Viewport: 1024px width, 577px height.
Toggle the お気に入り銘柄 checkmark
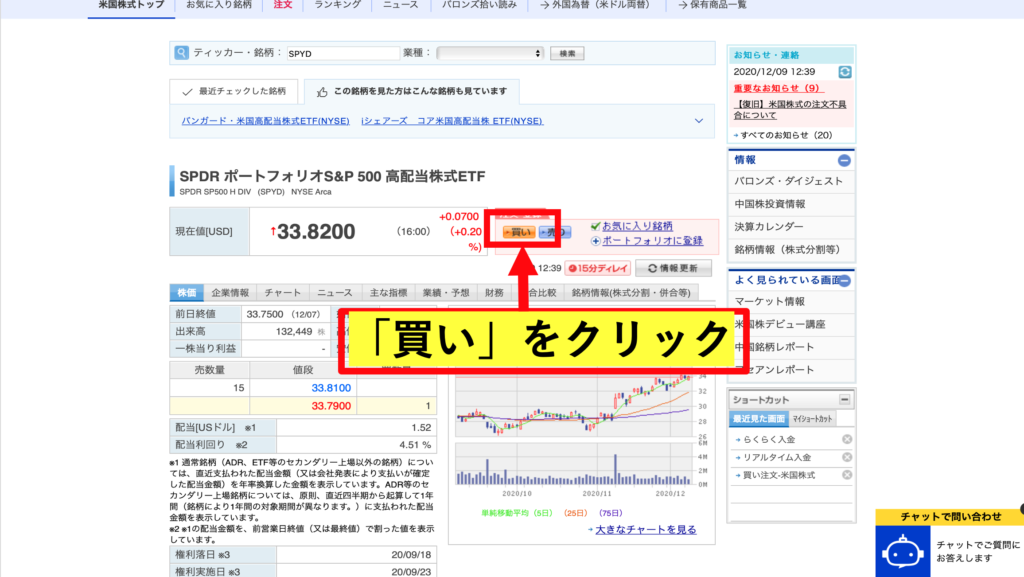click(595, 226)
